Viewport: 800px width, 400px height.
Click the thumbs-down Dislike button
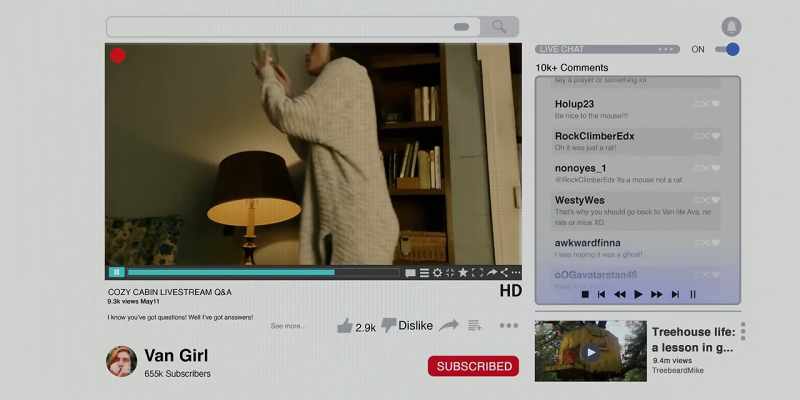tap(389, 325)
